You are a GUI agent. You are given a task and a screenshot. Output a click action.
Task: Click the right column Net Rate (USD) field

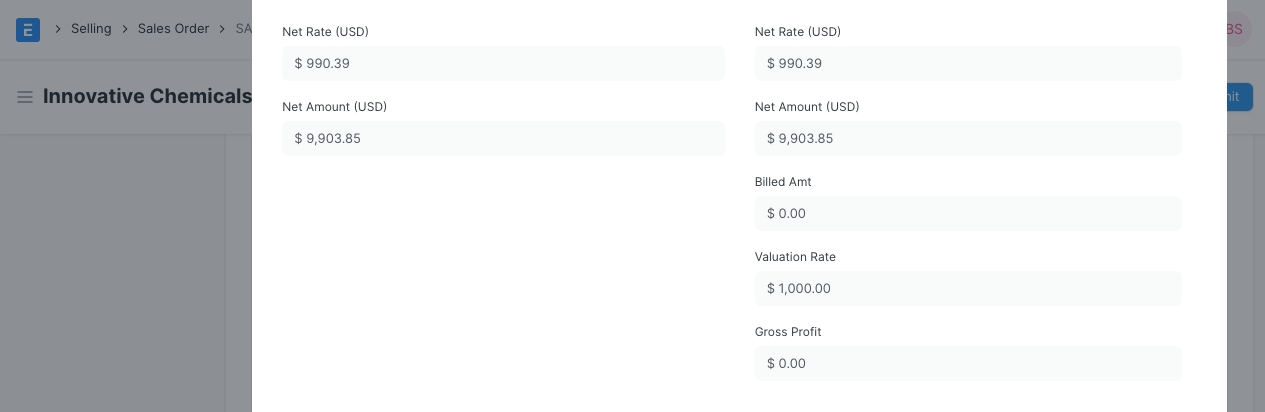[x=968, y=64]
